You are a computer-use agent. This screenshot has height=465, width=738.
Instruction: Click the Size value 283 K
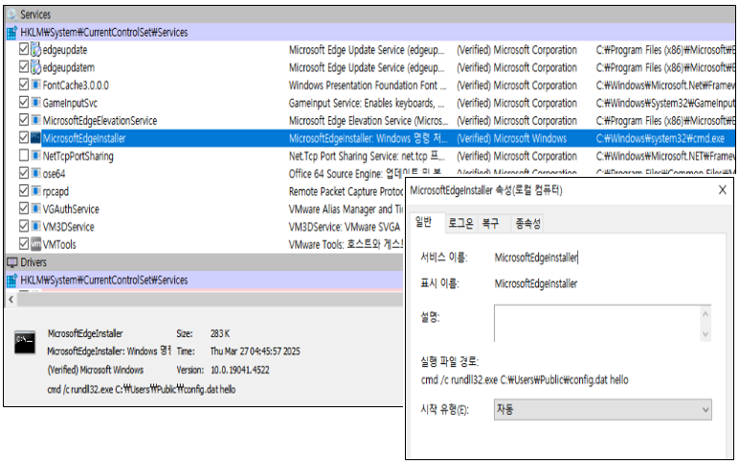click(220, 333)
